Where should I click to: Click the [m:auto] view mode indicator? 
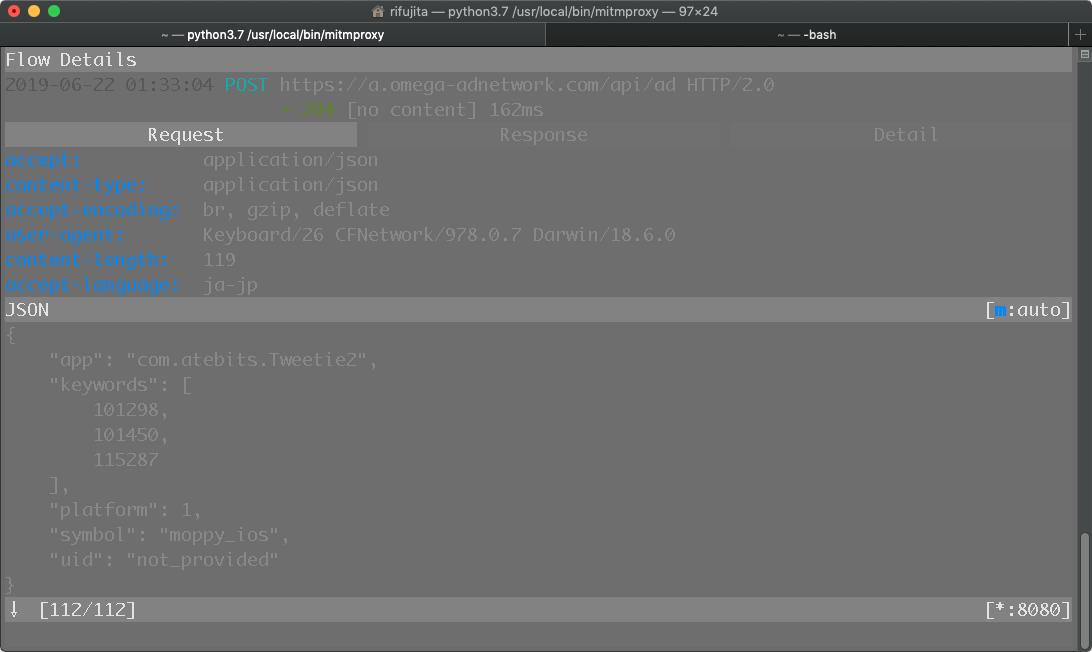click(1028, 310)
